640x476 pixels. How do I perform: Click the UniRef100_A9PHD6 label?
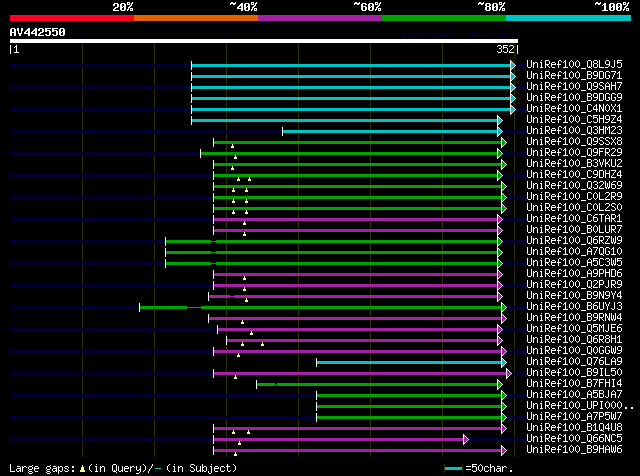pos(574,274)
